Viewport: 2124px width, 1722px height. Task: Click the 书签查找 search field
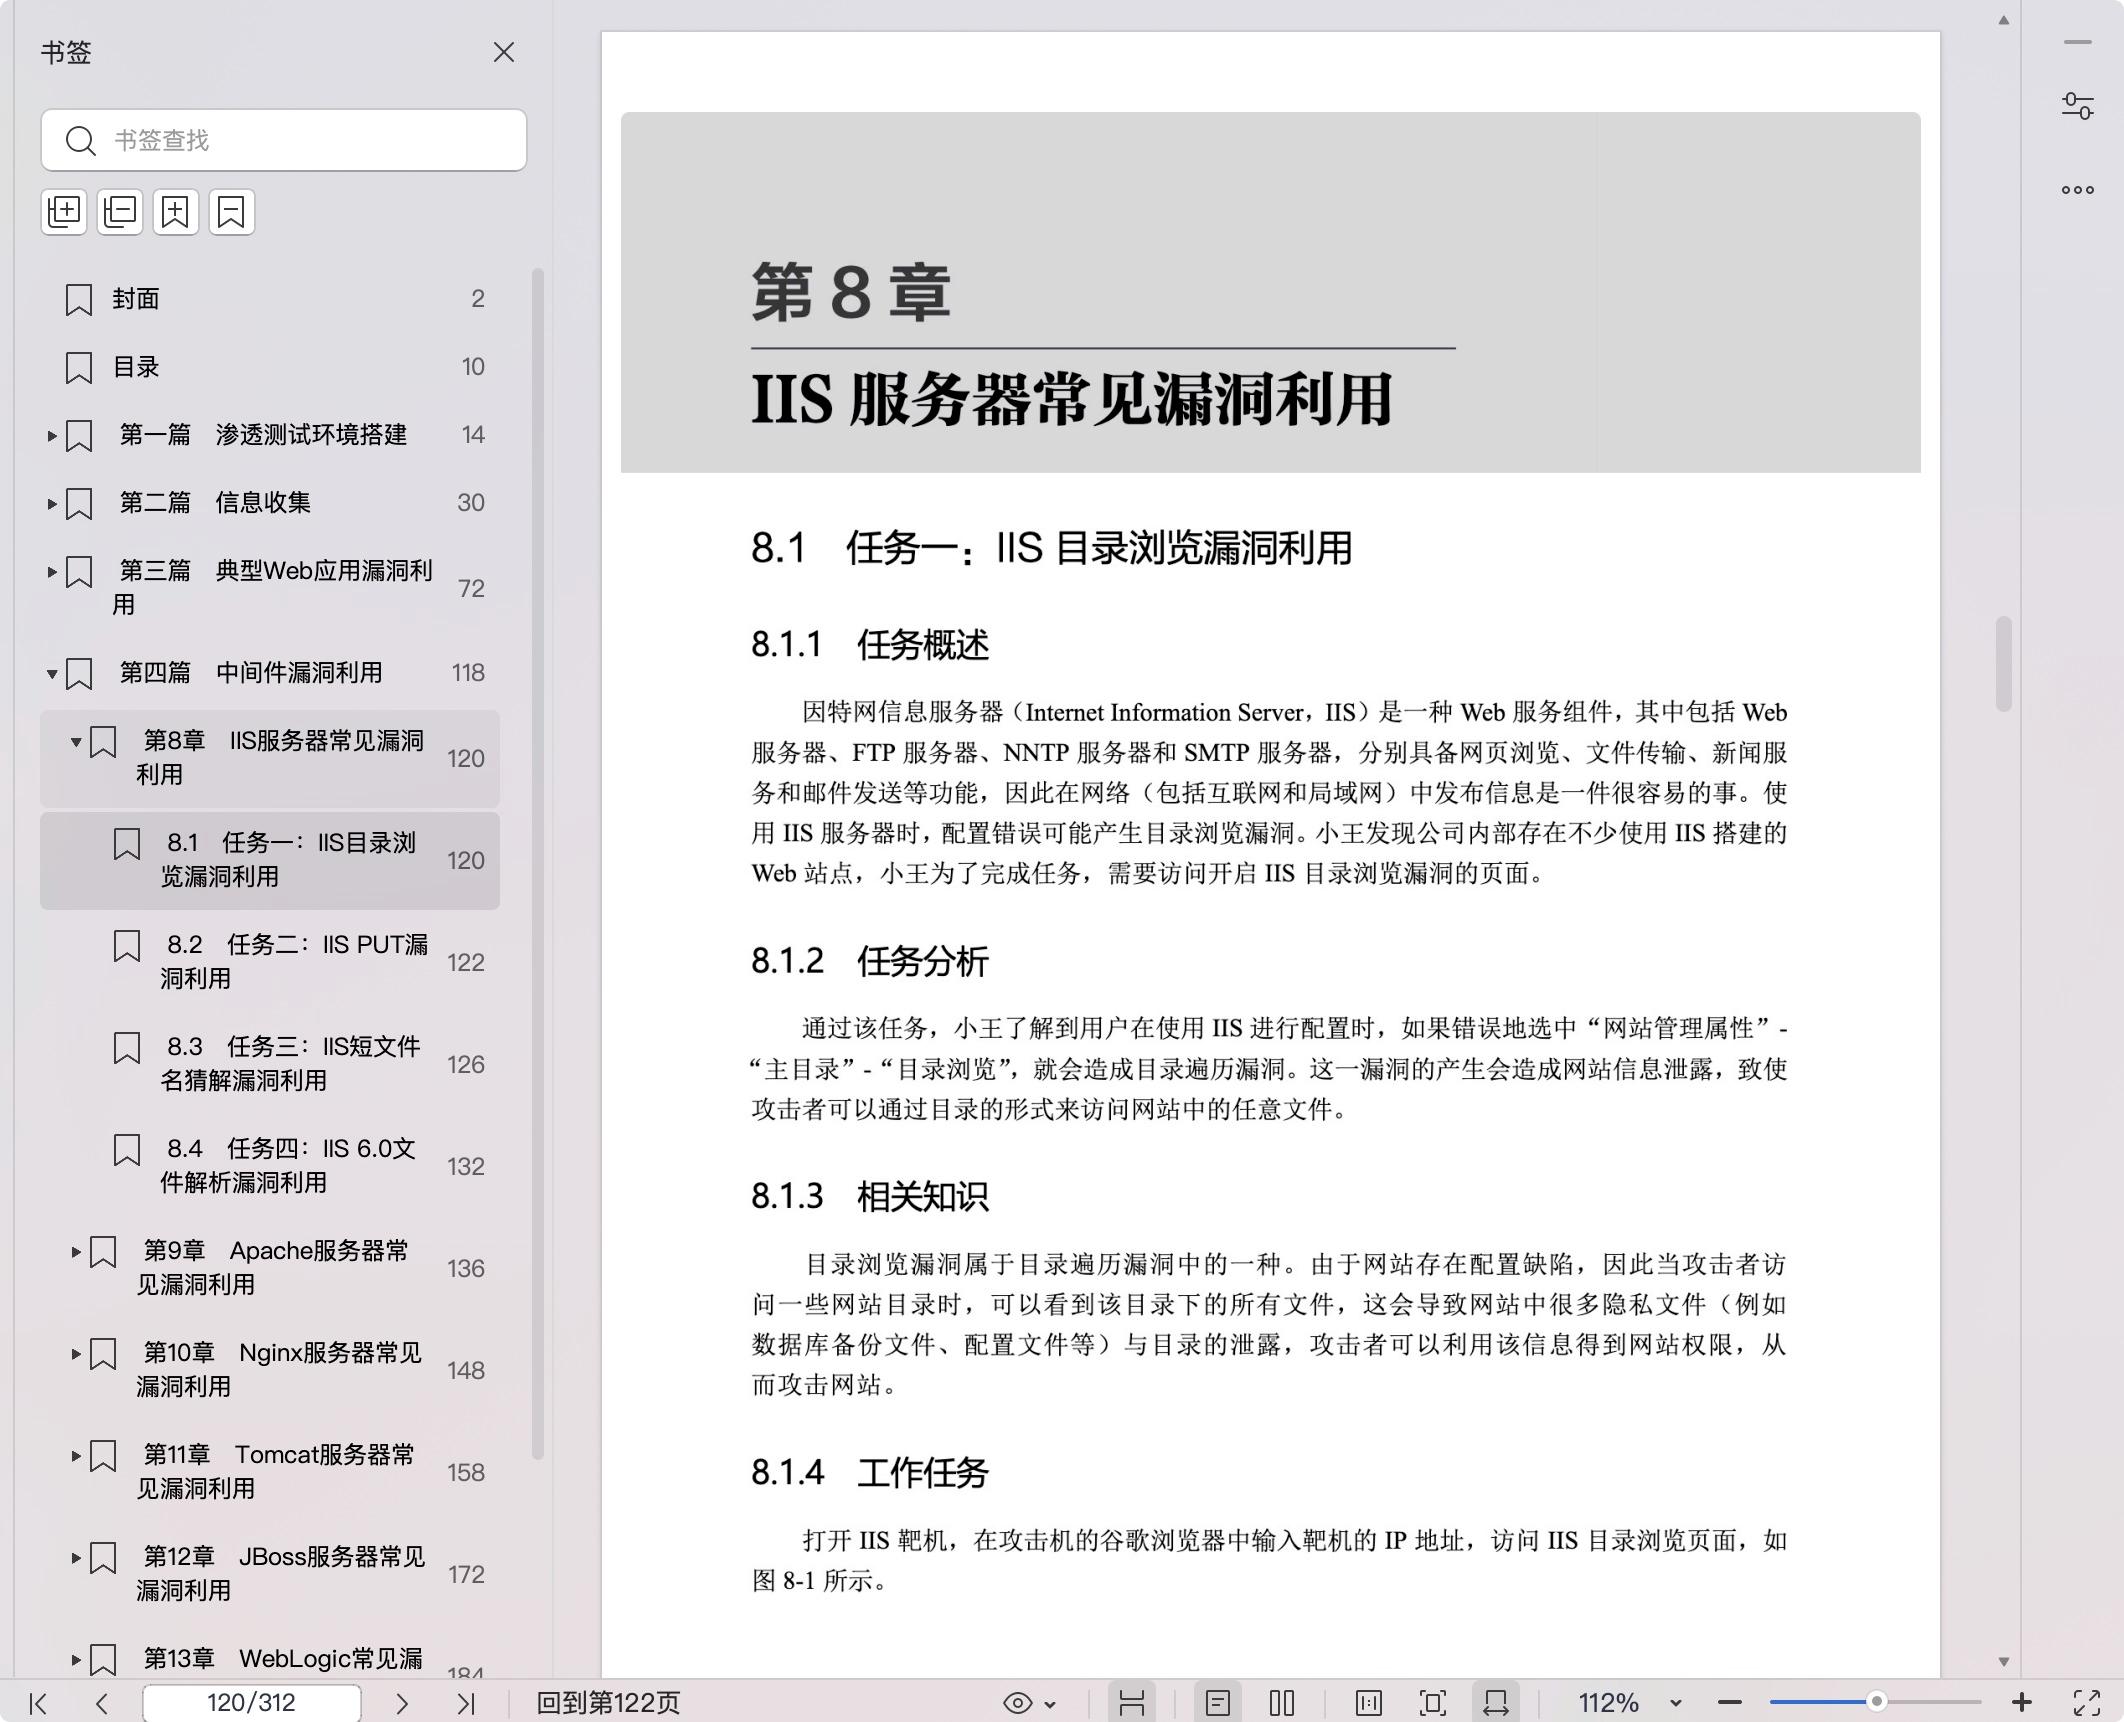click(x=283, y=140)
